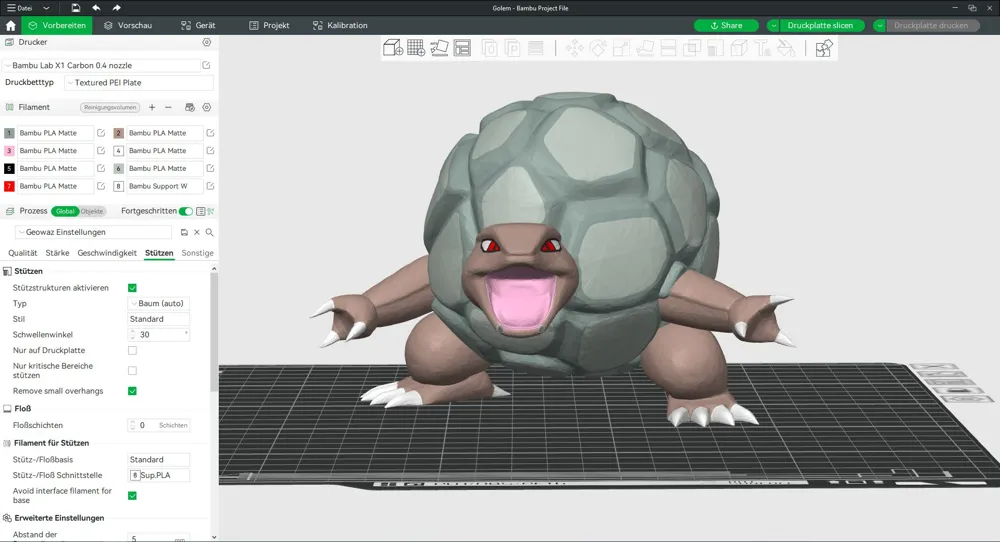
Task: Select the Cut tool in the 3D toolbar
Action: point(668,48)
